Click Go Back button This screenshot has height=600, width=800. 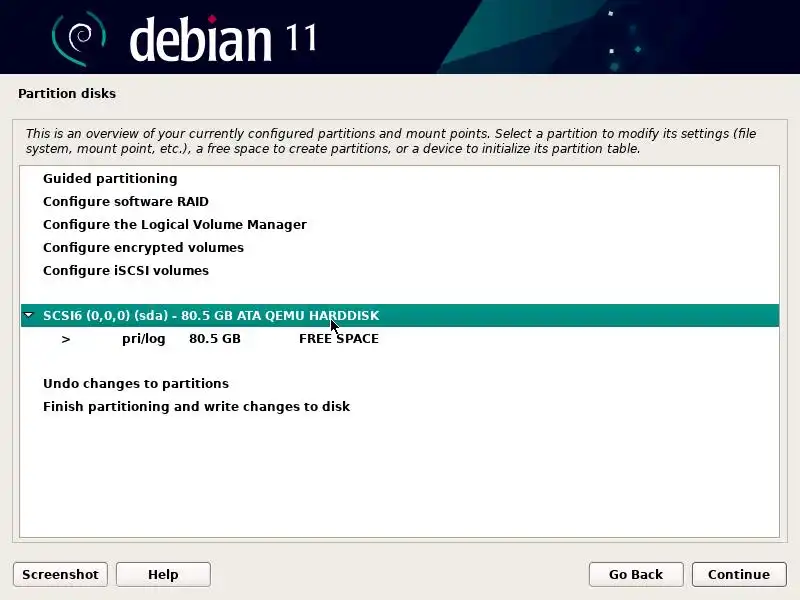(x=636, y=574)
